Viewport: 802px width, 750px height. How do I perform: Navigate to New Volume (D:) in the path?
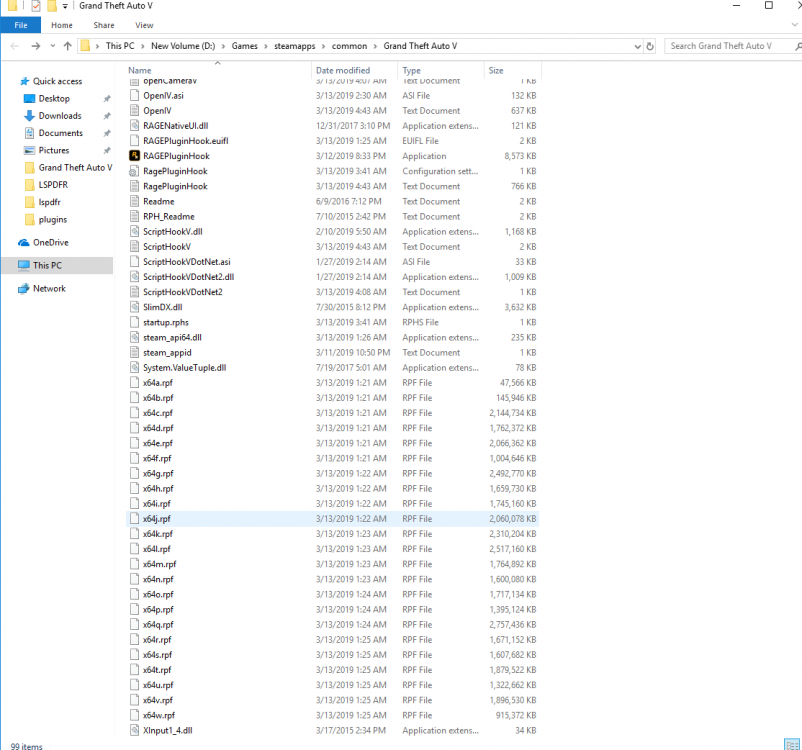tap(183, 46)
